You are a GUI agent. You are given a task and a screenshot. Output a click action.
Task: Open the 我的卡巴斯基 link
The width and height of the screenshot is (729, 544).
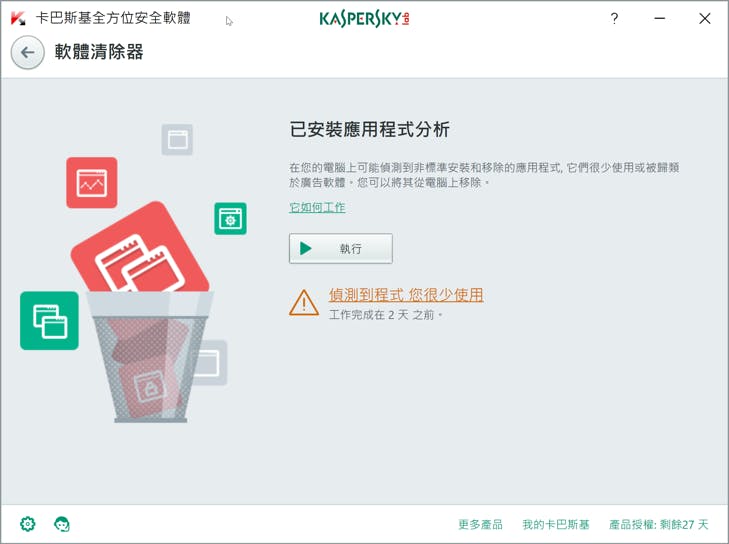[x=556, y=524]
